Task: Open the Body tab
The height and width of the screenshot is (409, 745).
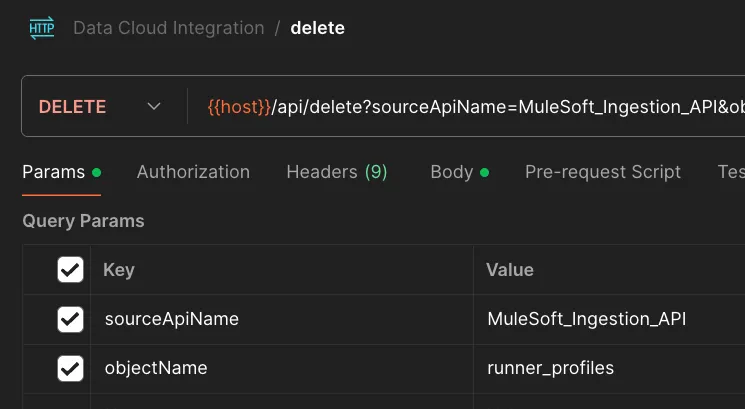Action: pos(459,172)
